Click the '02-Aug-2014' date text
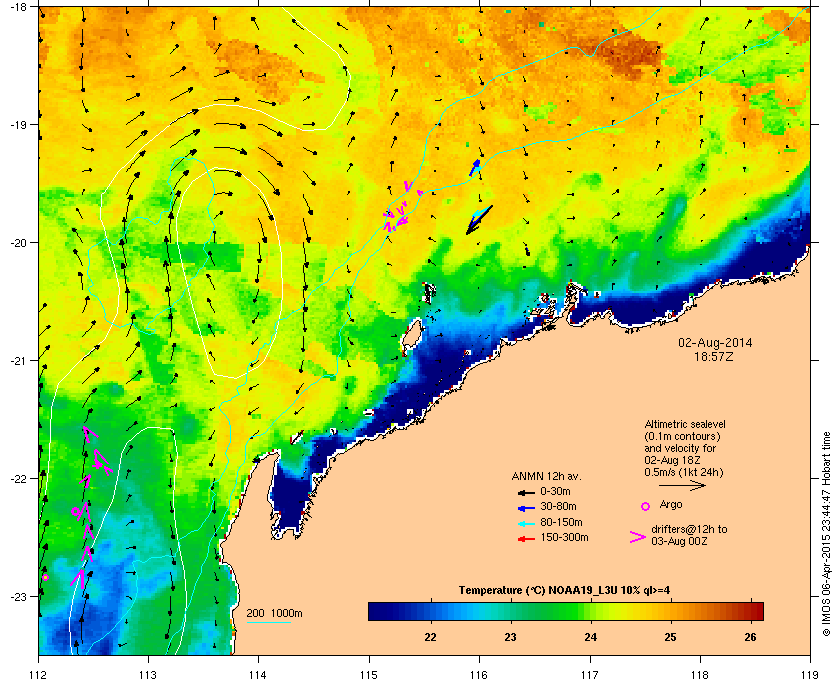The image size is (840, 680). (x=715, y=343)
